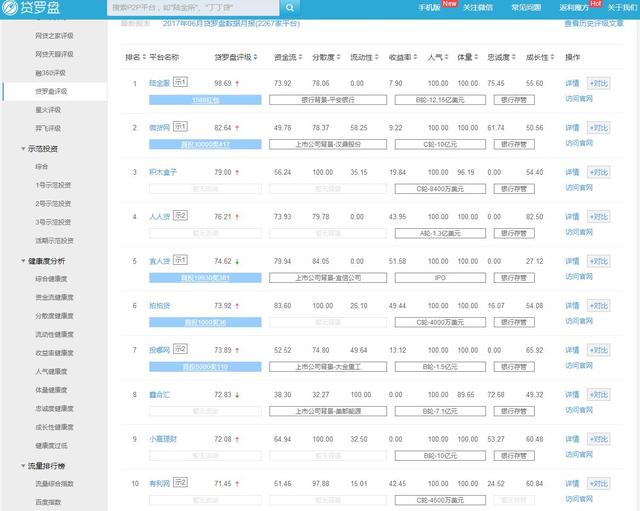Image resolution: width=640 pixels, height=511 pixels.
Task: Sort by 贷罗盘评级 using its sort arrows
Action: [x=256, y=58]
